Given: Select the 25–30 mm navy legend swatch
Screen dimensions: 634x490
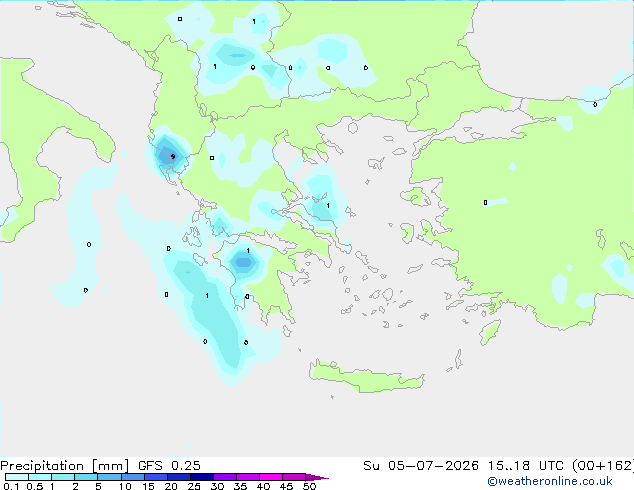Looking at the screenshot, I should click(201, 477).
